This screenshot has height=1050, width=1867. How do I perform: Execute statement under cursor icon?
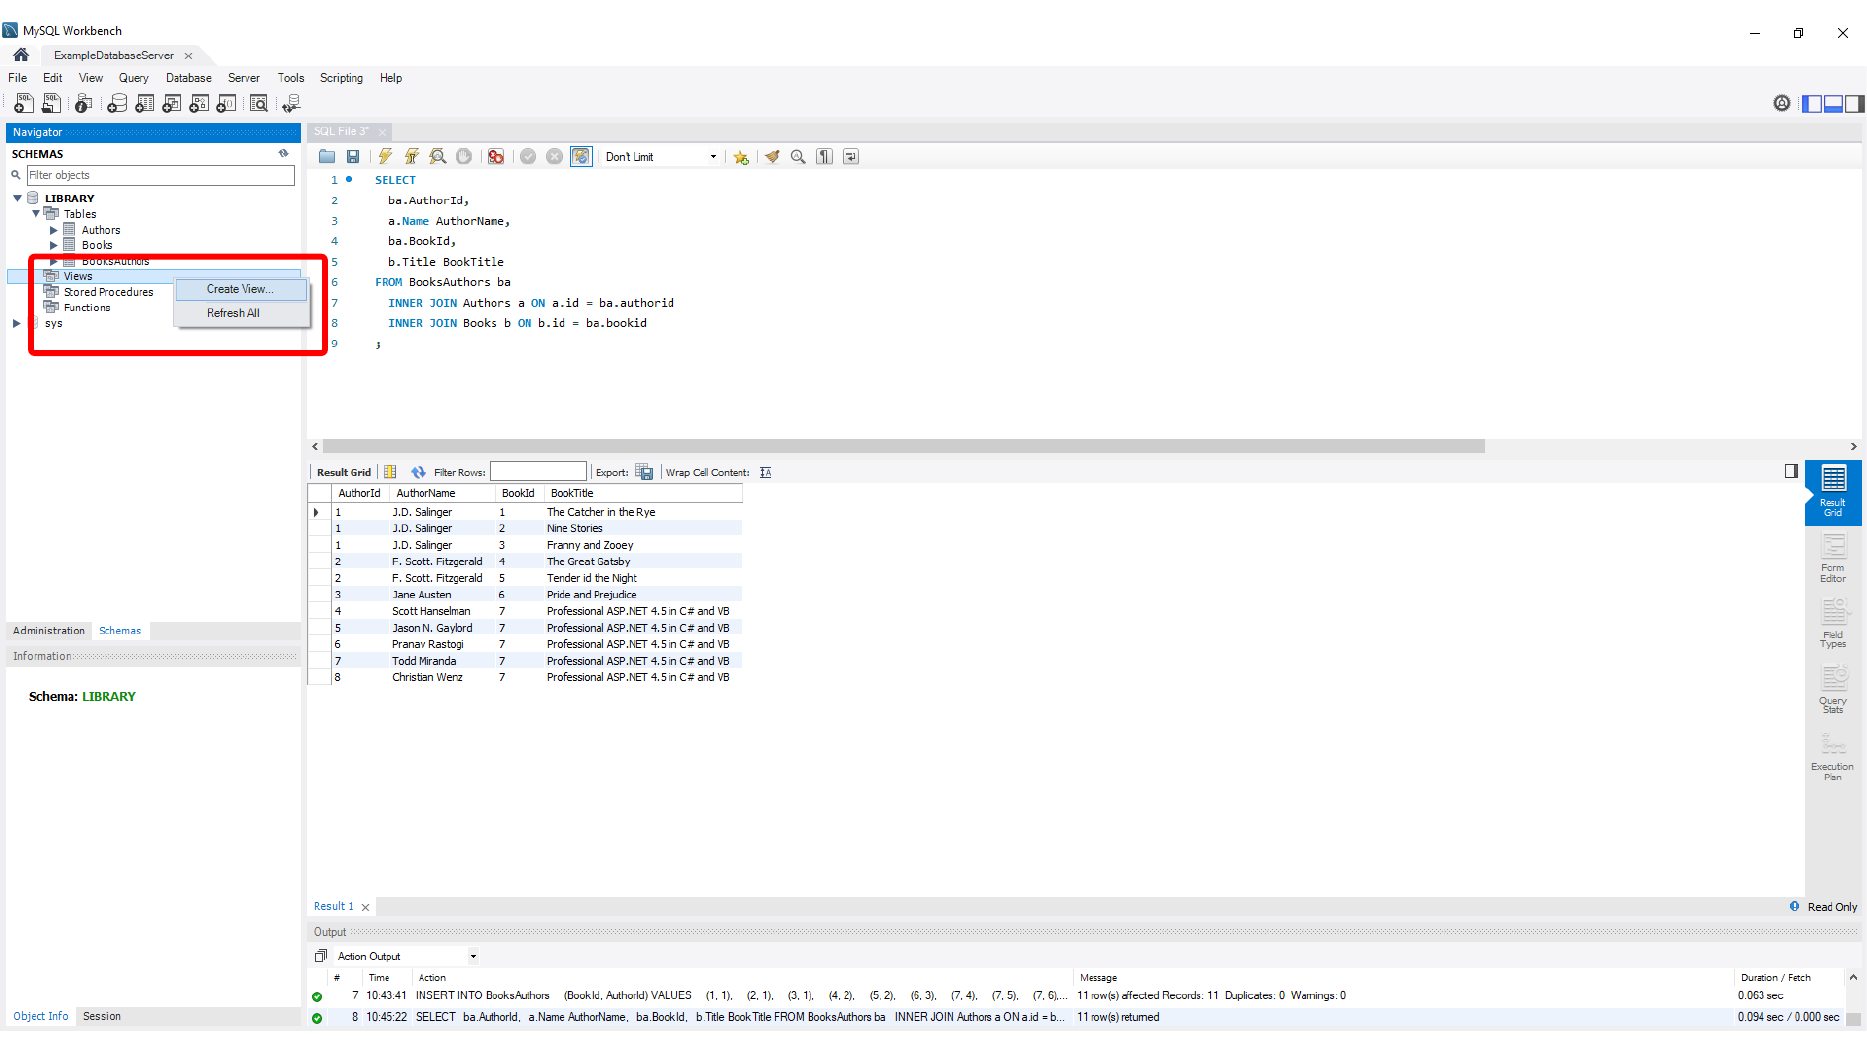pyautogui.click(x=411, y=156)
